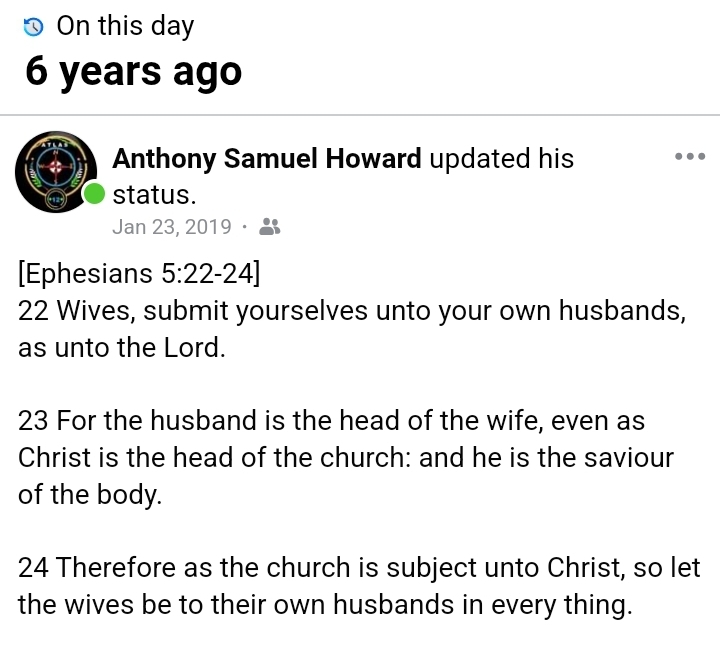720x646 pixels.
Task: Click the verse 23 'For the husband' line
Action: click(346, 421)
